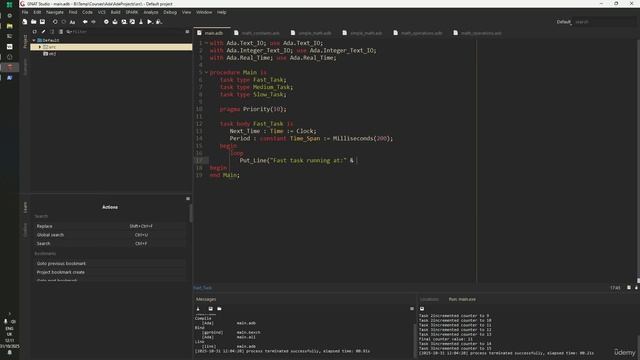Open the Build menu

[x=116, y=12]
